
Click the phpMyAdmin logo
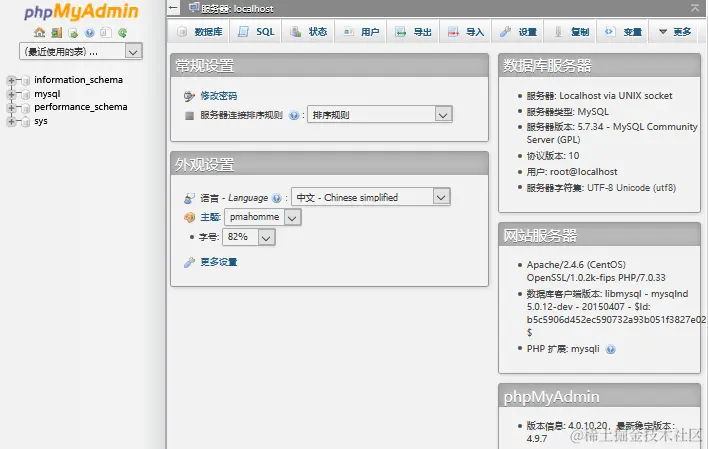[81, 12]
